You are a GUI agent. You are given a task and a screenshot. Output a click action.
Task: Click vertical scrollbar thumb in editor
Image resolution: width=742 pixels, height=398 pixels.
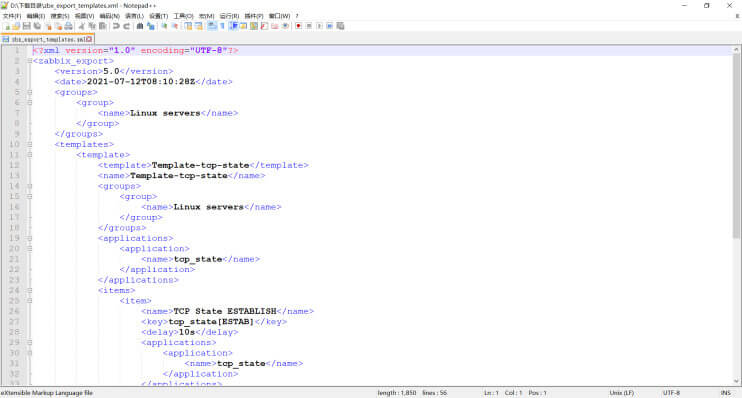click(736, 146)
